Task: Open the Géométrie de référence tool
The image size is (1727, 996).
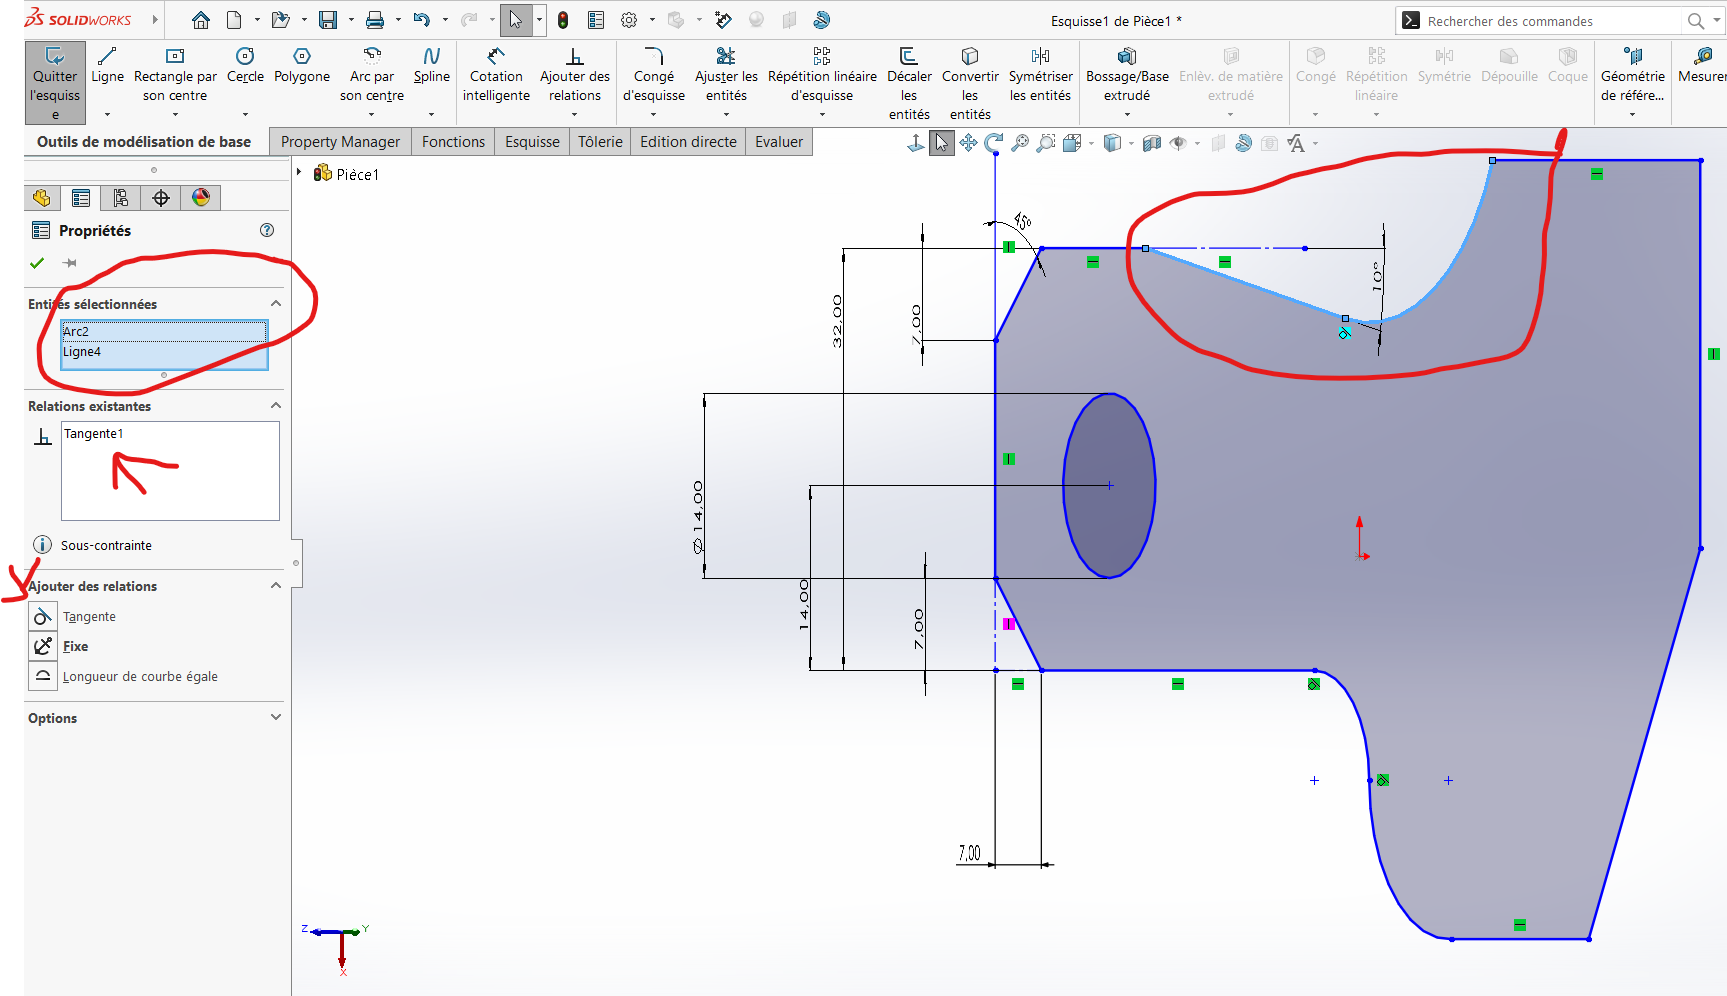Action: (1632, 75)
